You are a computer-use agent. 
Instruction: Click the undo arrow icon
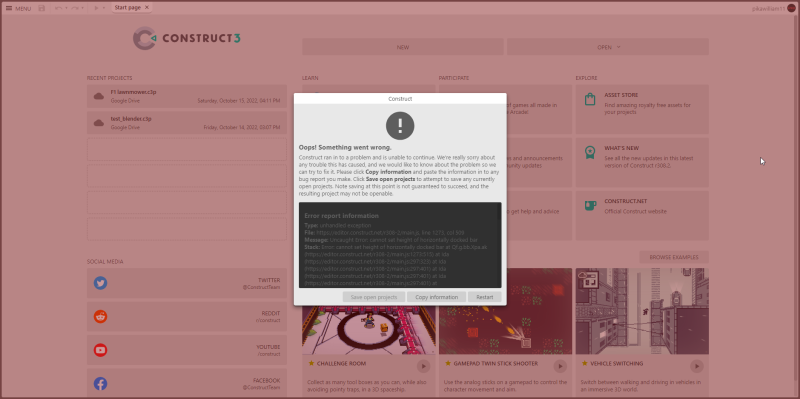58,8
